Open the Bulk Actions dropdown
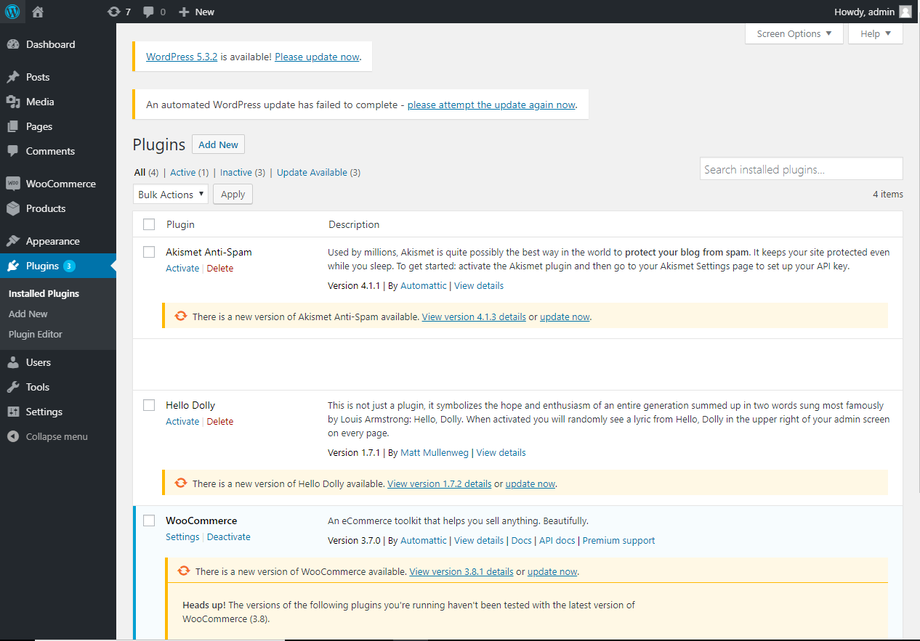This screenshot has height=641, width=920. pyautogui.click(x=170, y=195)
